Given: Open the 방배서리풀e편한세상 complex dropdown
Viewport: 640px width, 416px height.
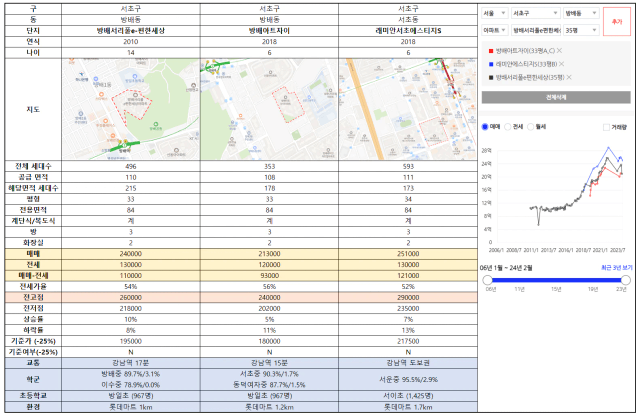Looking at the screenshot, I should click(x=536, y=30).
